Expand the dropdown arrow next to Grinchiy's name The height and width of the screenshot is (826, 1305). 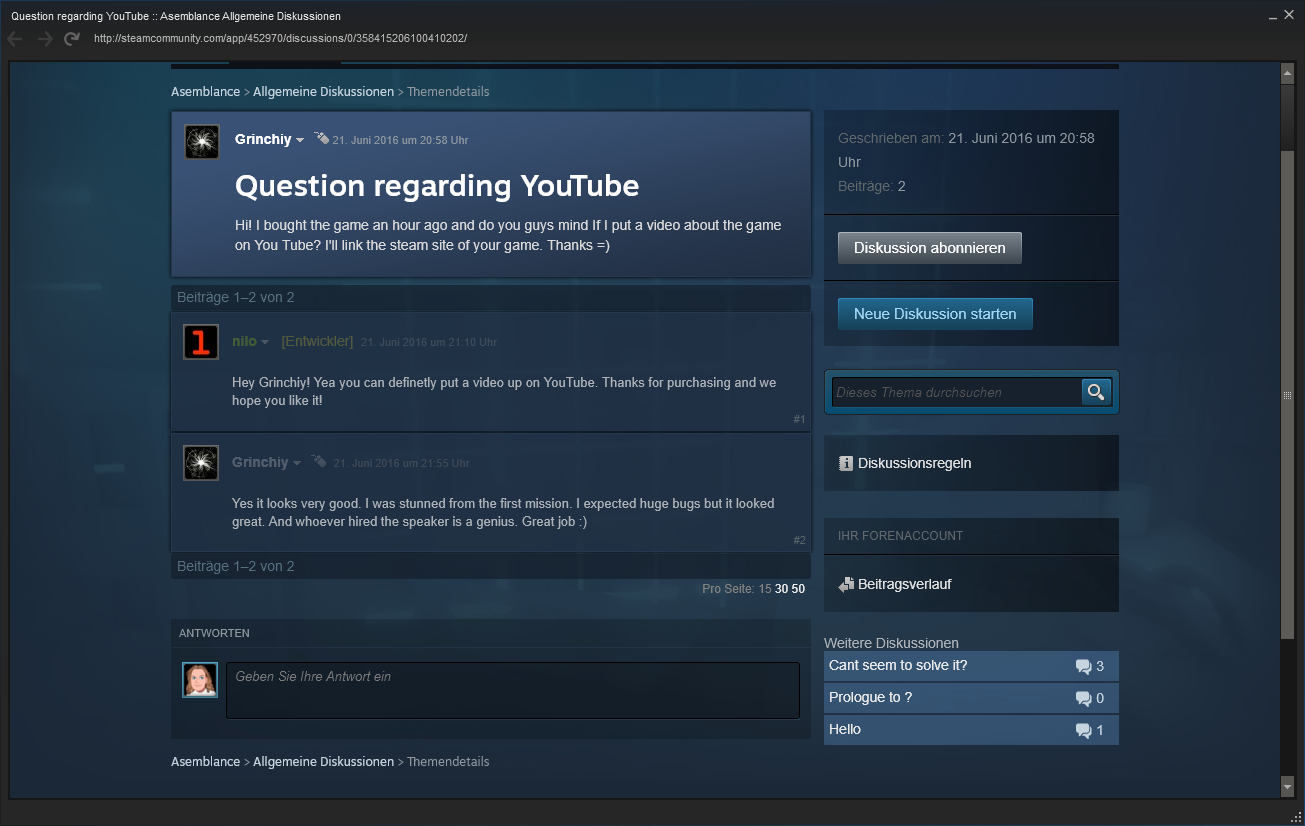[x=300, y=141]
